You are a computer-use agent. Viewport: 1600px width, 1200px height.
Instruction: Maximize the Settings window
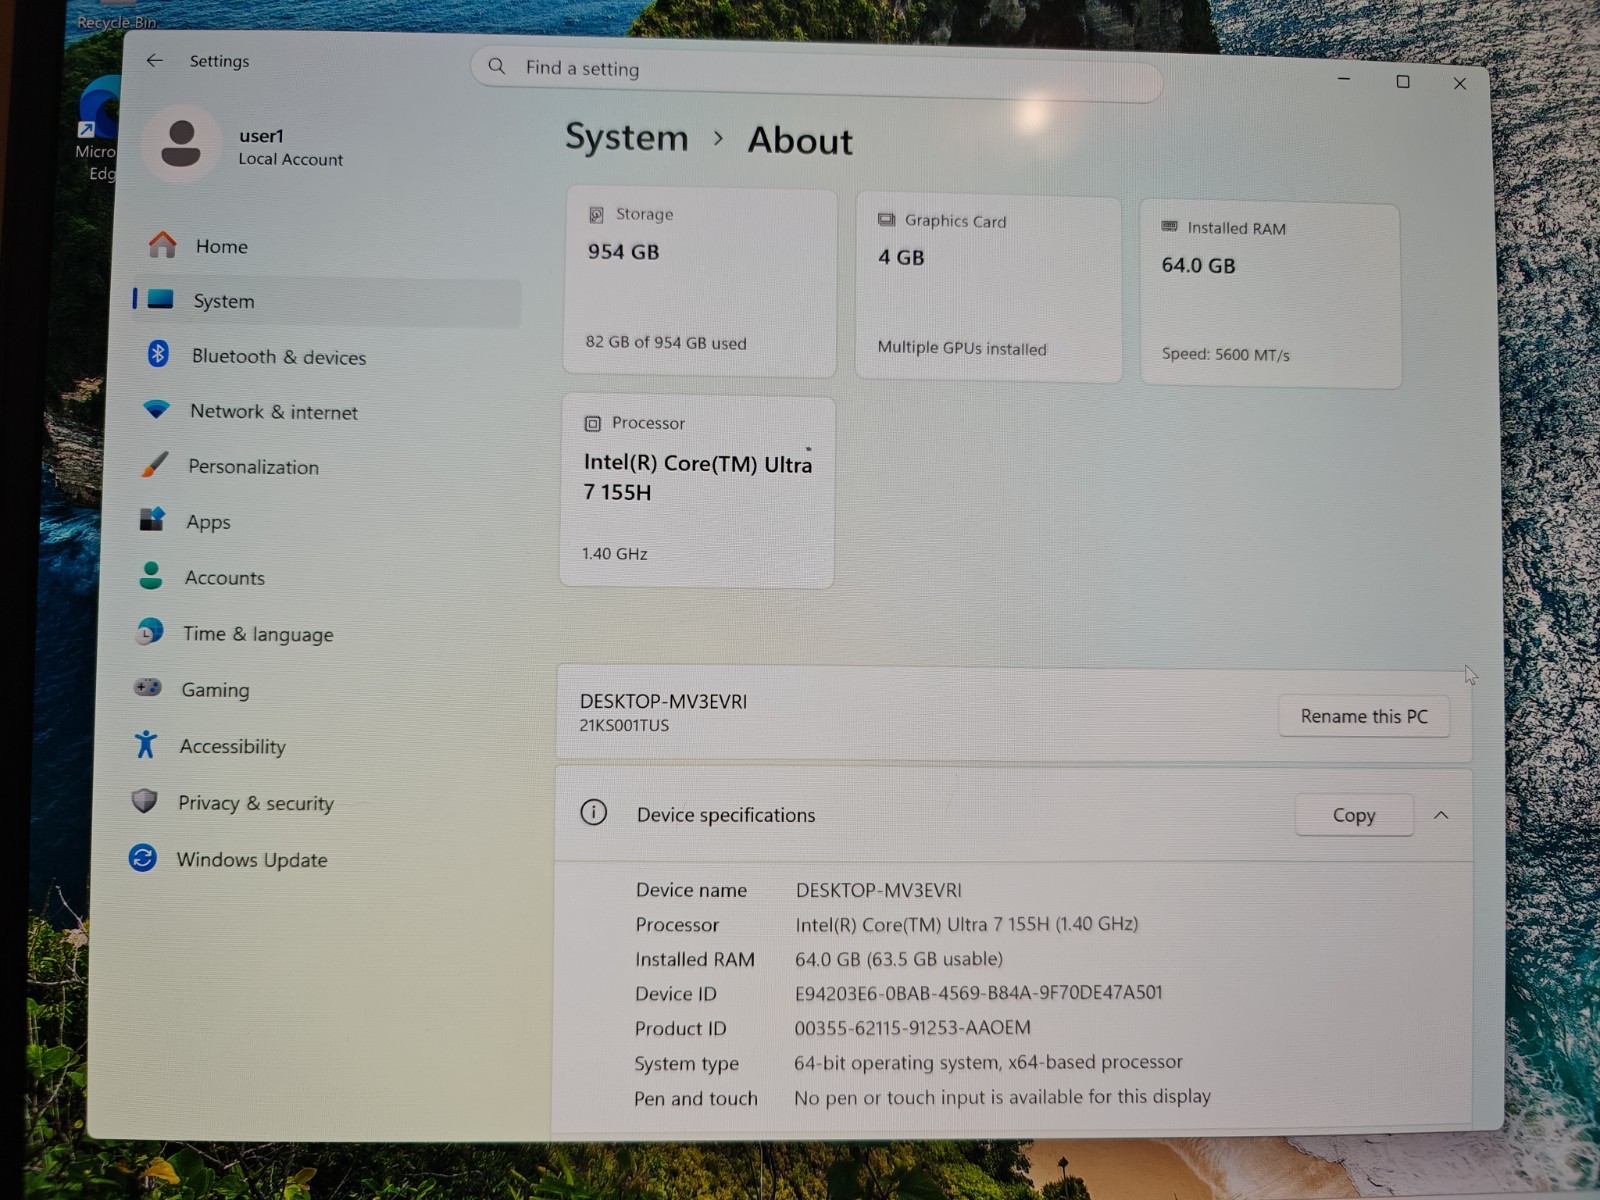tap(1403, 81)
